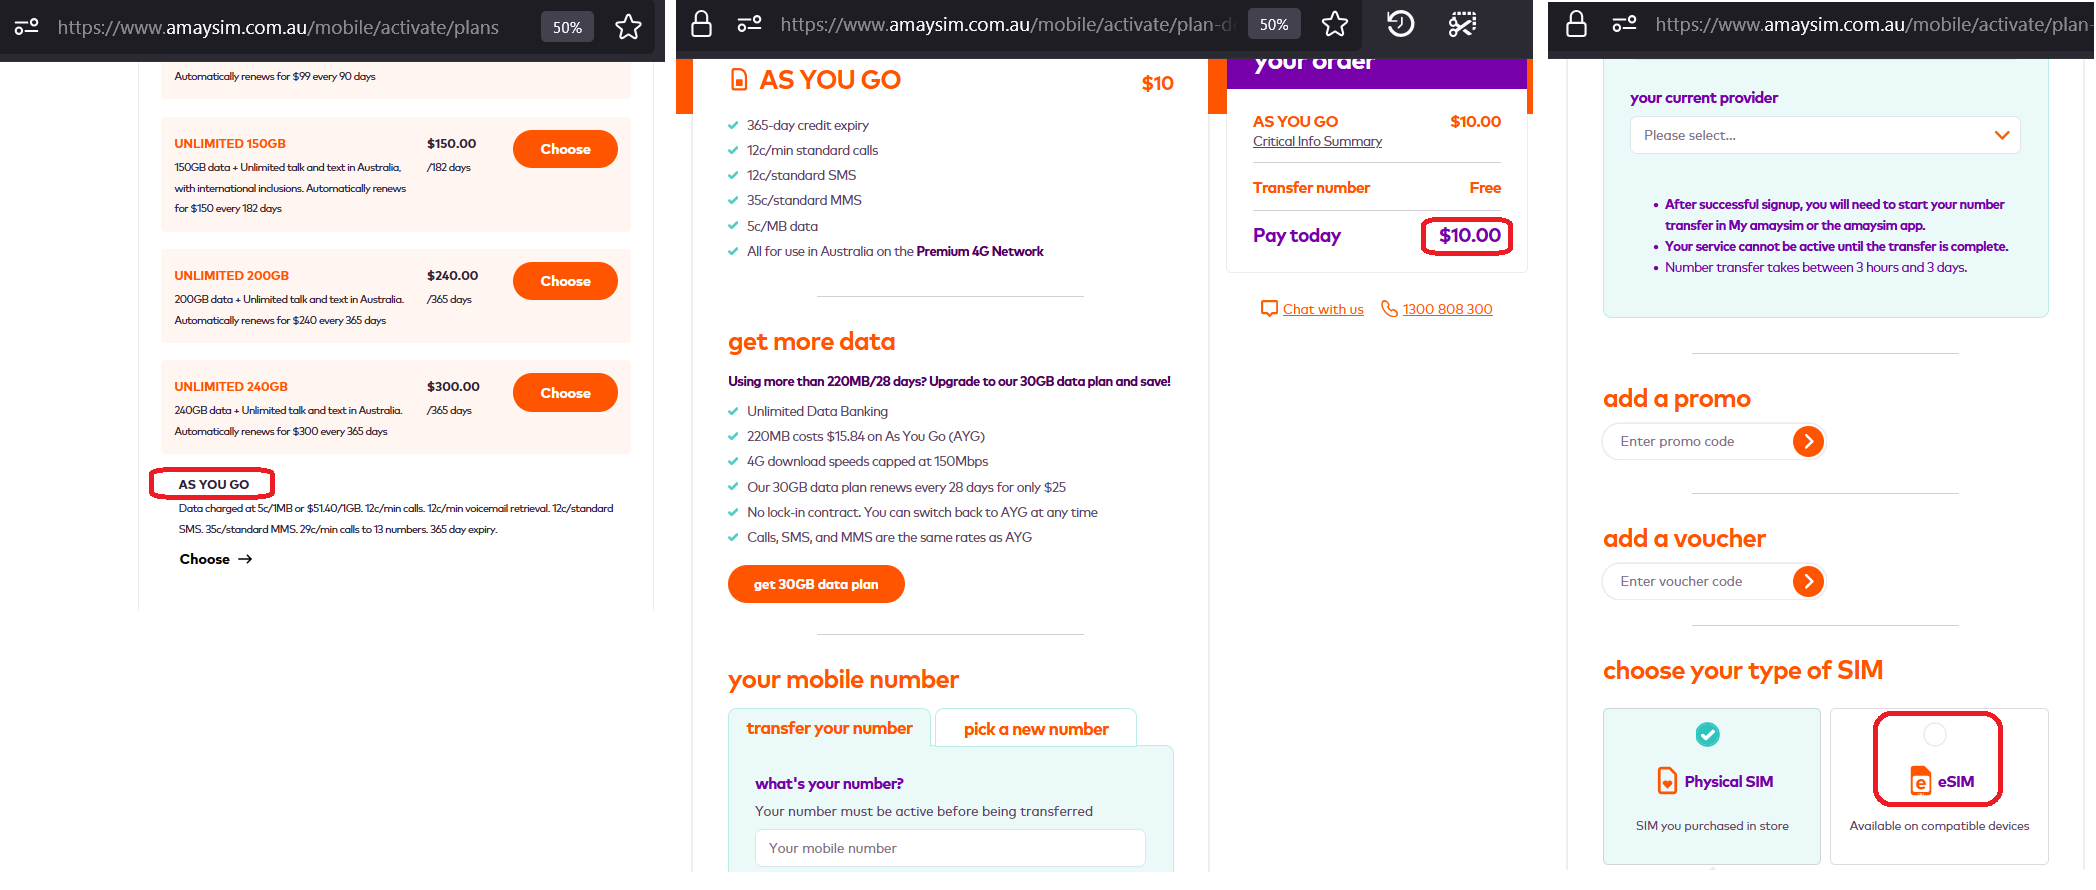This screenshot has width=2096, height=890.
Task: Click the orange eSIM card icon
Action: (x=1920, y=780)
